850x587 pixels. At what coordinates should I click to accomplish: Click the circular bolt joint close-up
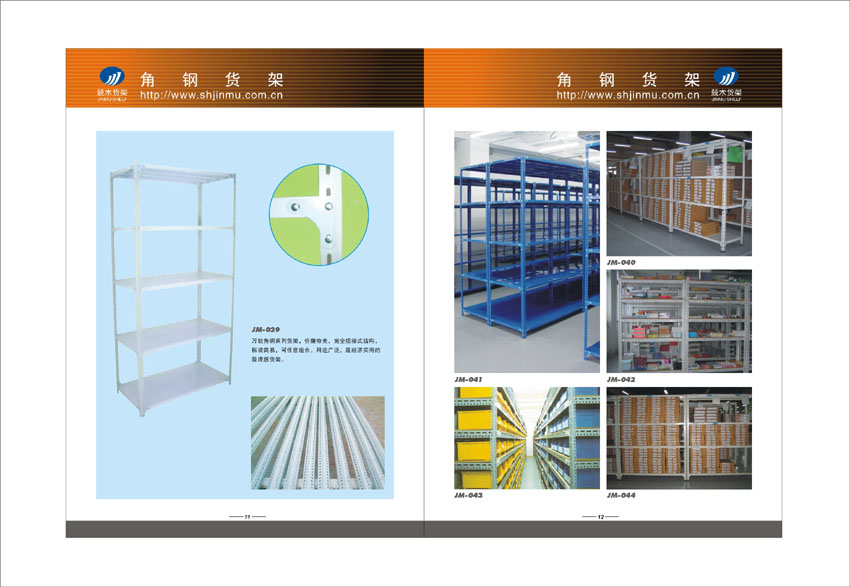coord(313,214)
